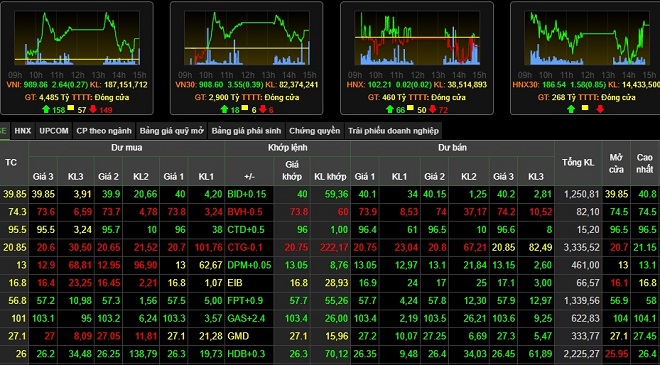The height and width of the screenshot is (365, 660).
Task: Click the BID stock symbol
Action: pyautogui.click(x=234, y=194)
